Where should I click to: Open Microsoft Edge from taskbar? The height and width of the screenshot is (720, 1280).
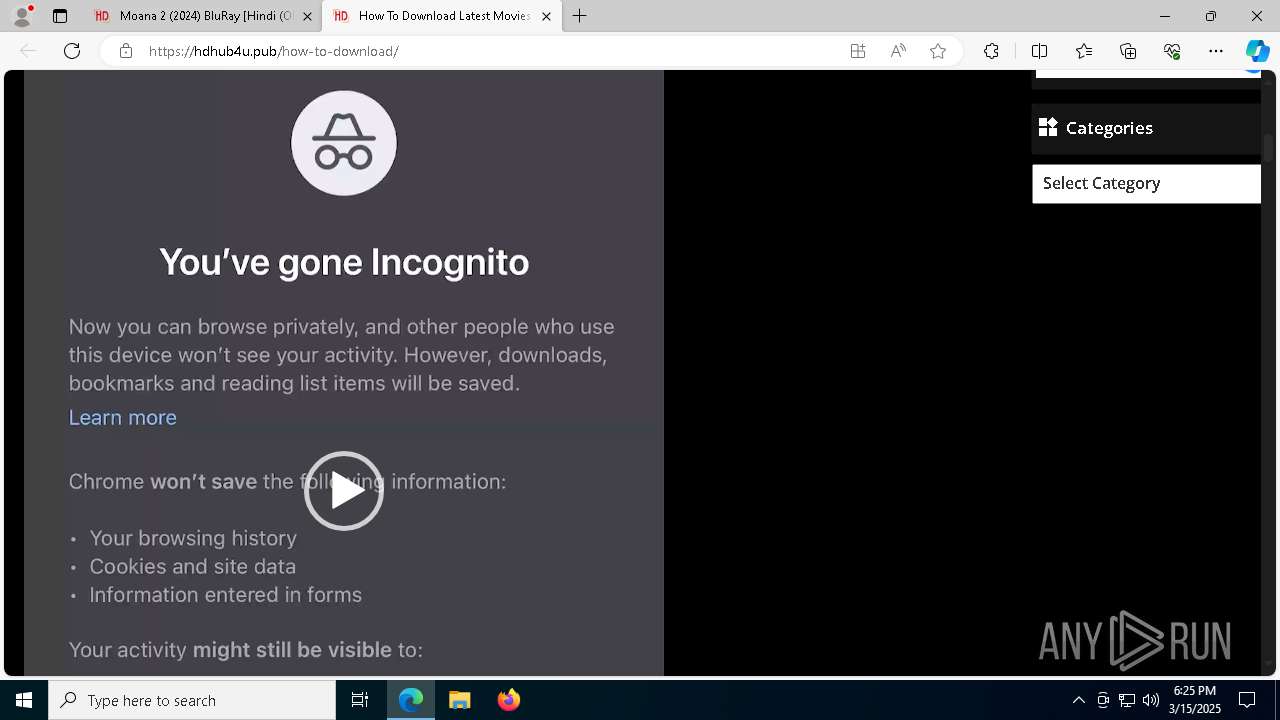pyautogui.click(x=411, y=700)
